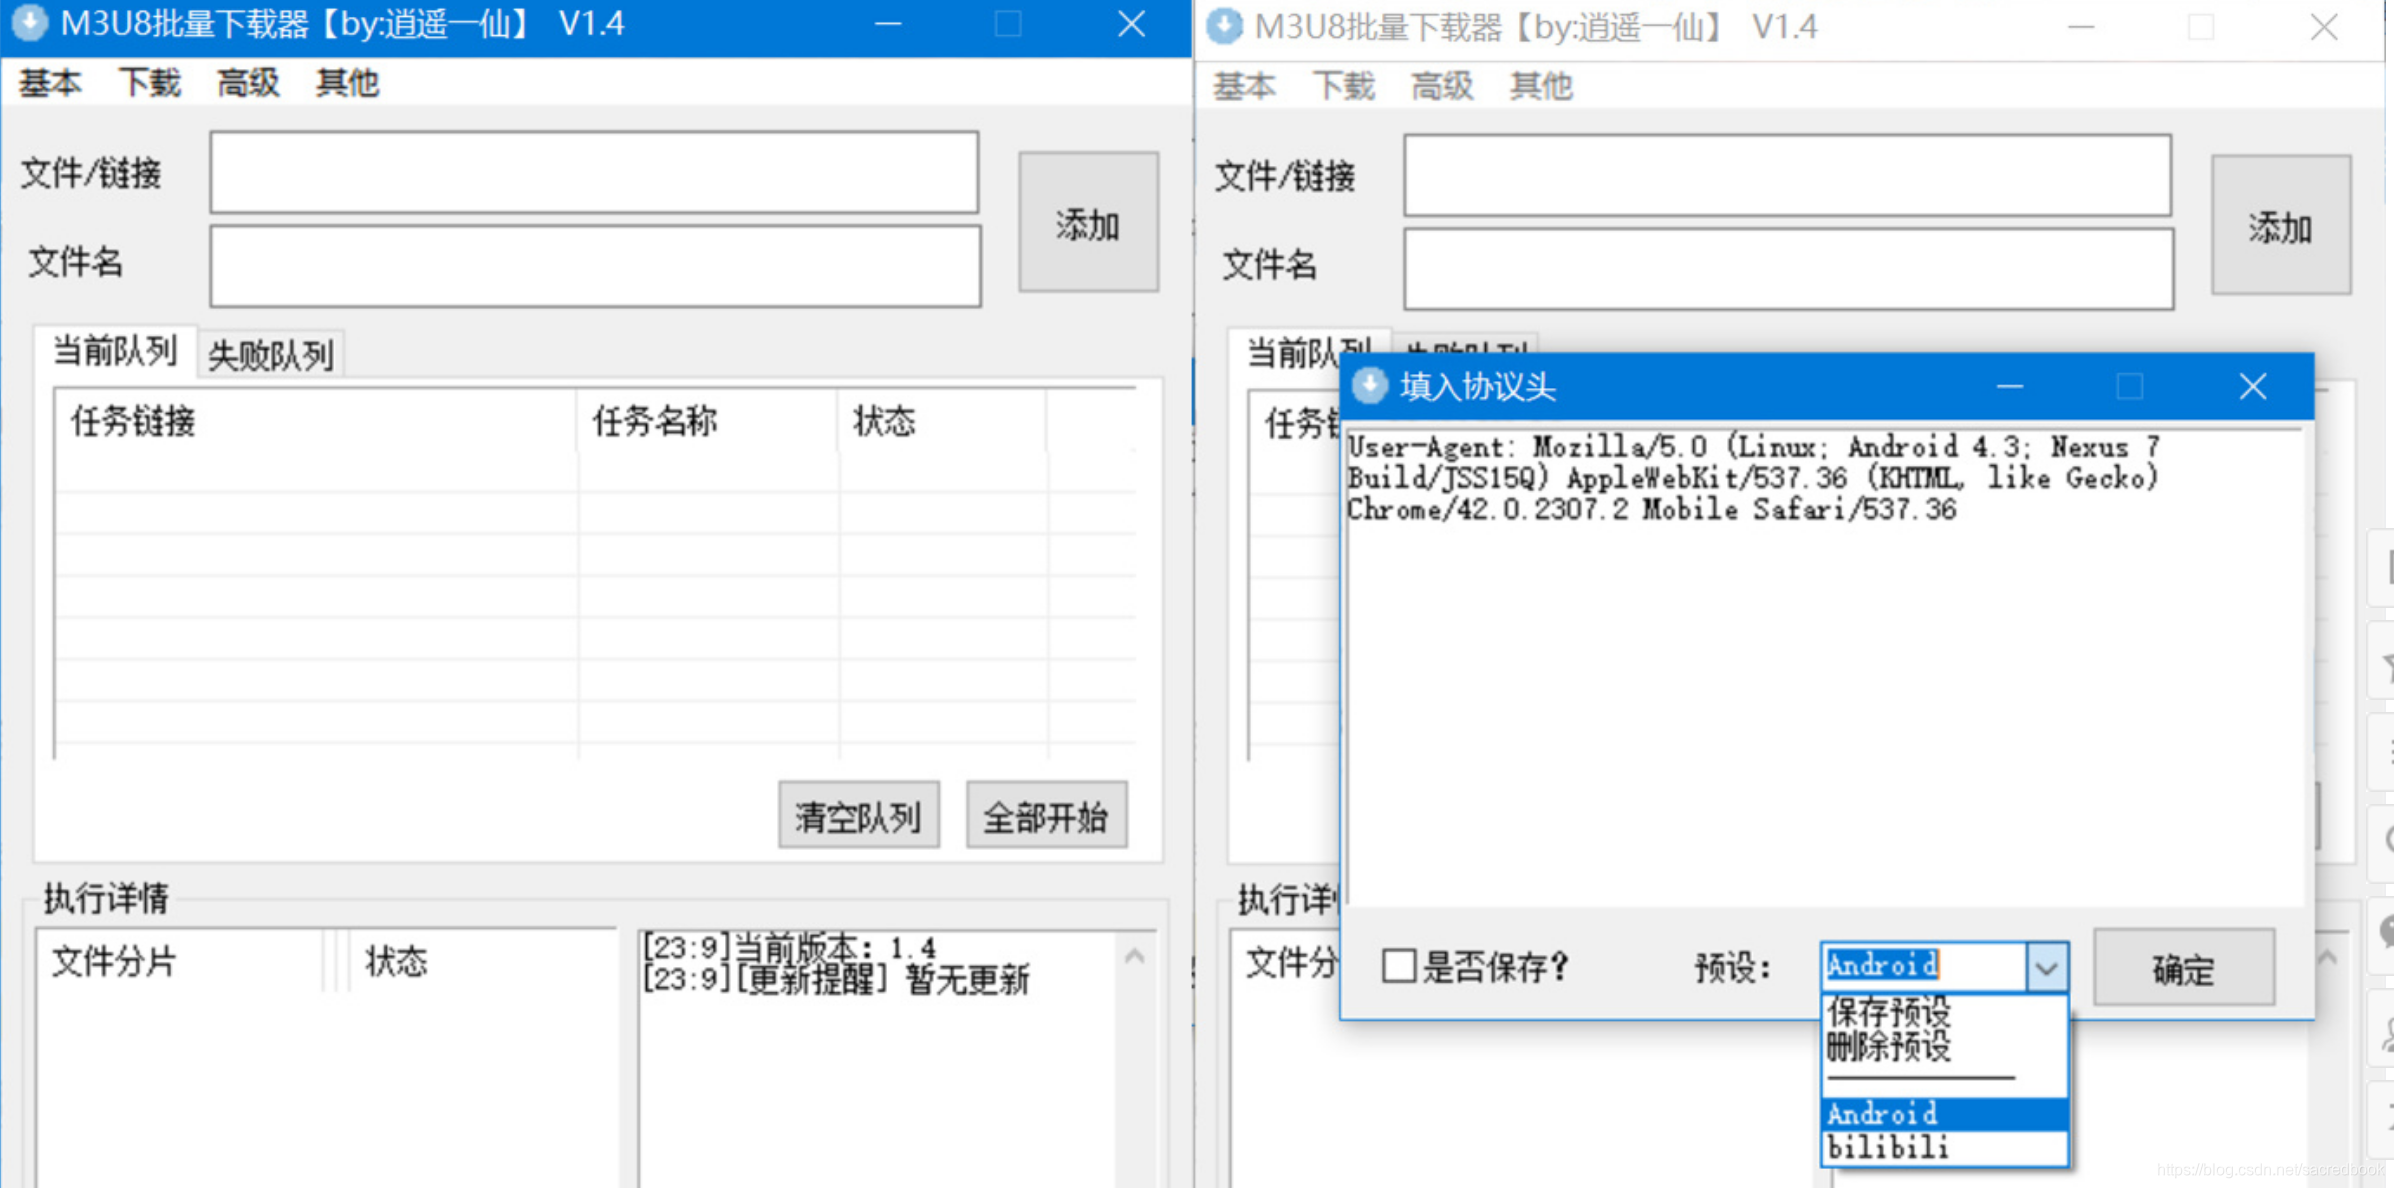Switch to the 当前队列 tab in the left window

pos(115,351)
